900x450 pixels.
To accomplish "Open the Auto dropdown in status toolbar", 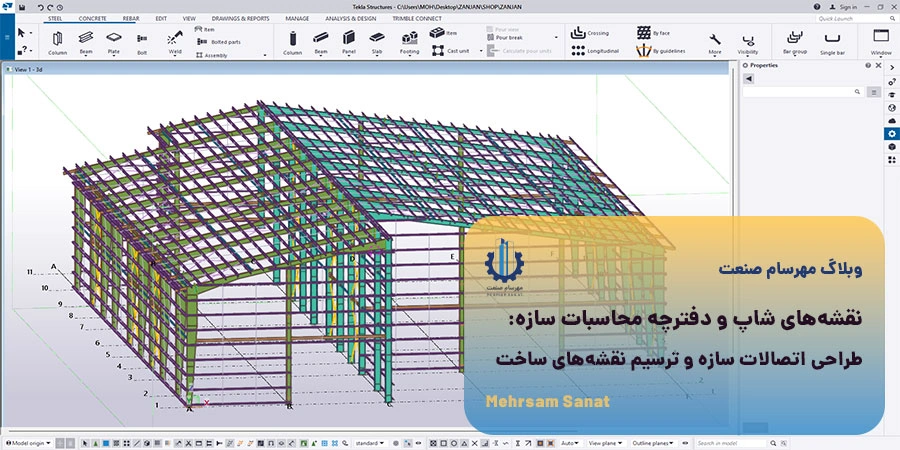I will (569, 443).
